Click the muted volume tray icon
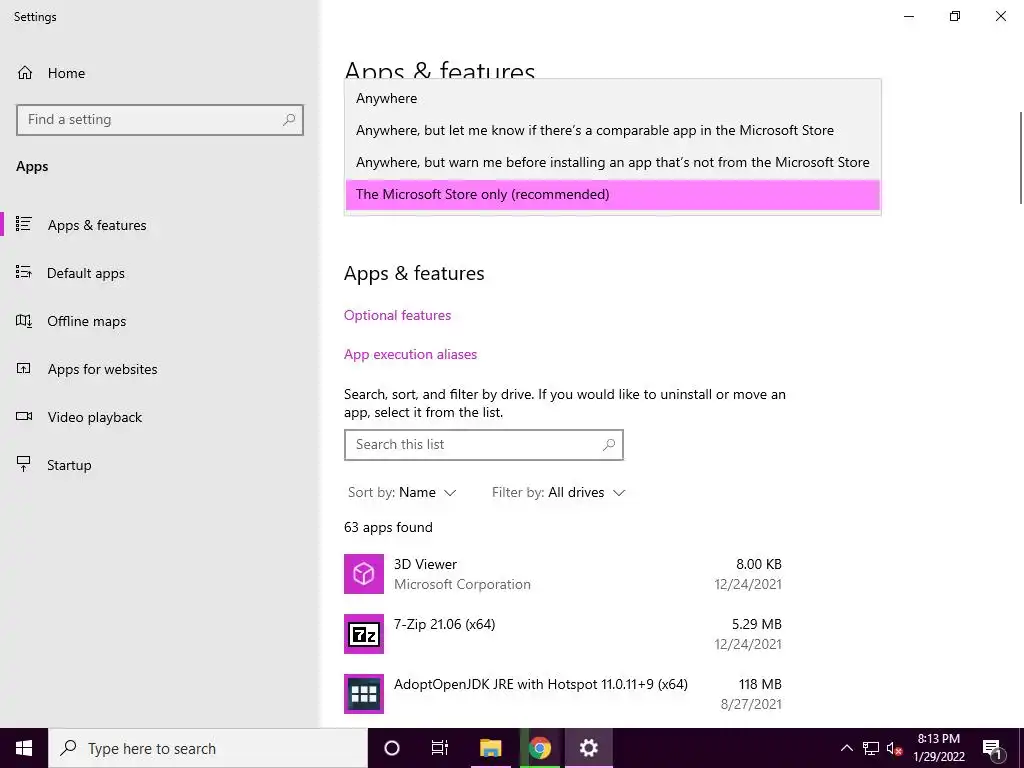Viewport: 1024px width, 768px height. [x=894, y=748]
